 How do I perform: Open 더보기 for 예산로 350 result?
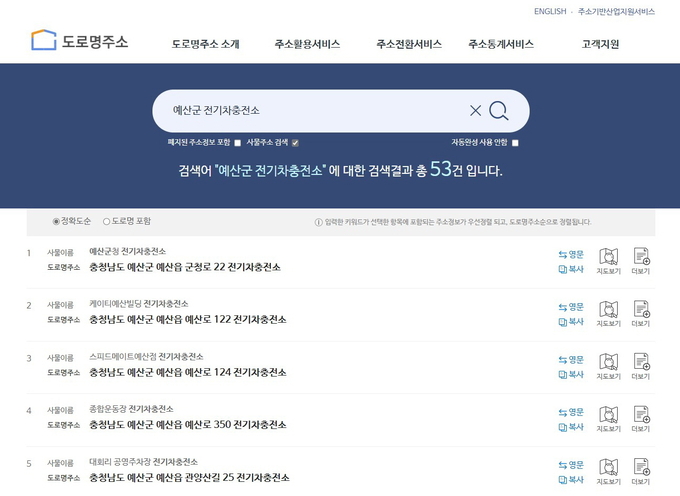(x=641, y=419)
